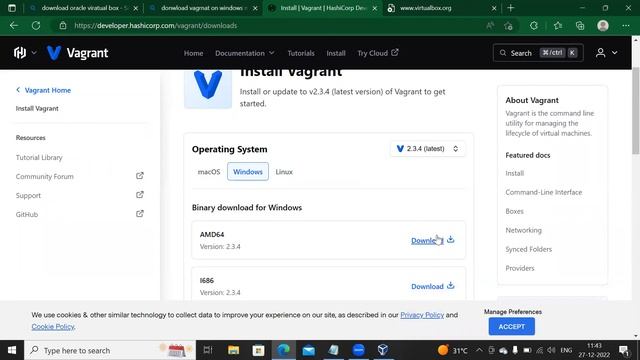Viewport: 640px width, 360px height.
Task: Expand the HashiCorp products chevron
Action: coord(34,53)
